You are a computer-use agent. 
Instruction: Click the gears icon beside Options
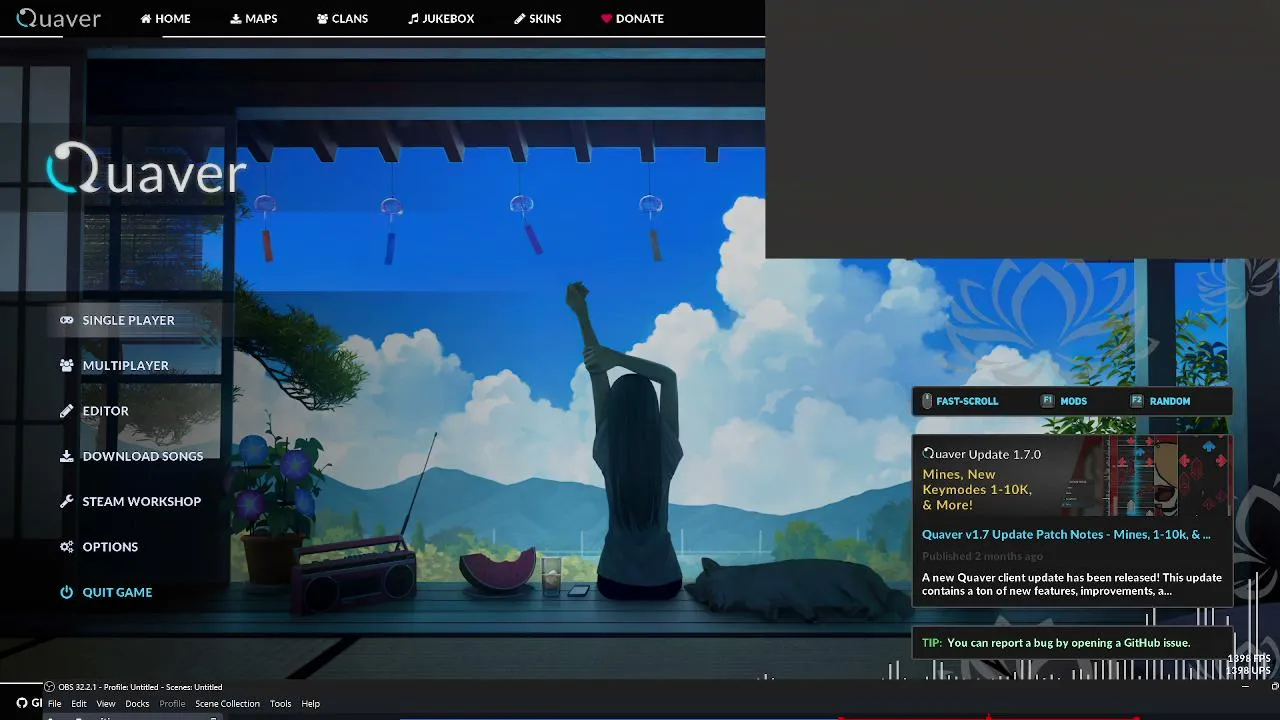[x=67, y=547]
